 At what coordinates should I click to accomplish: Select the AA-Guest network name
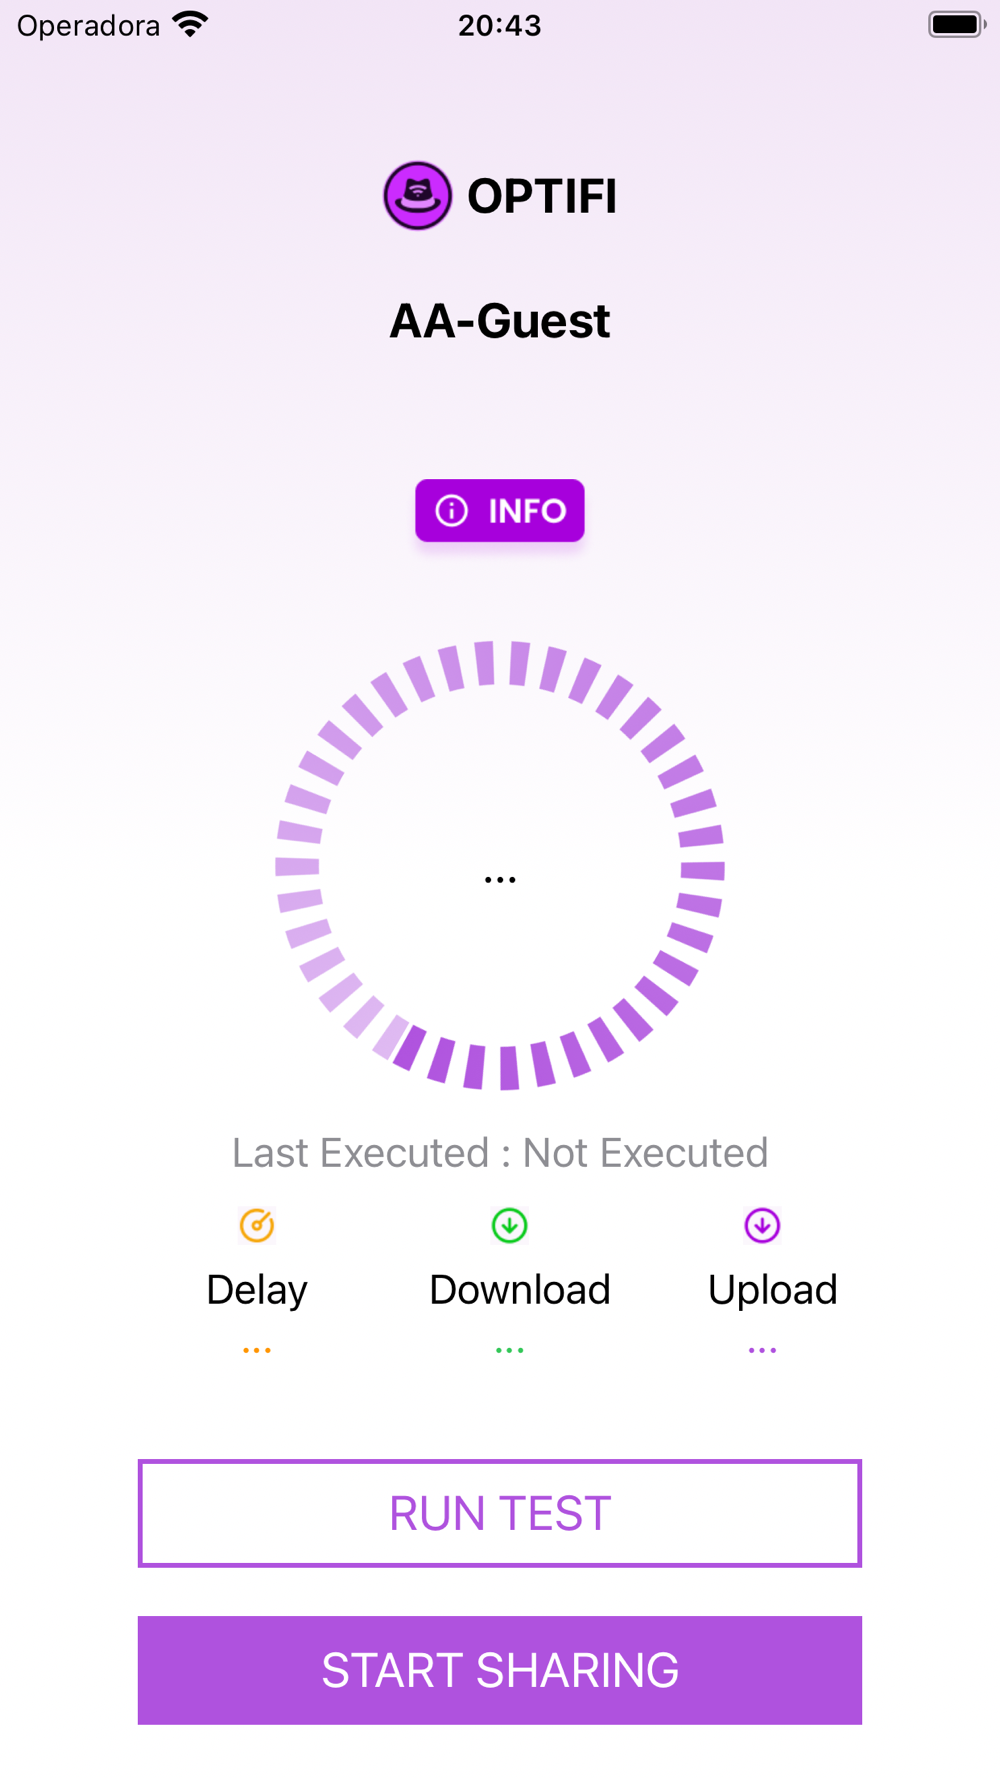pos(500,321)
